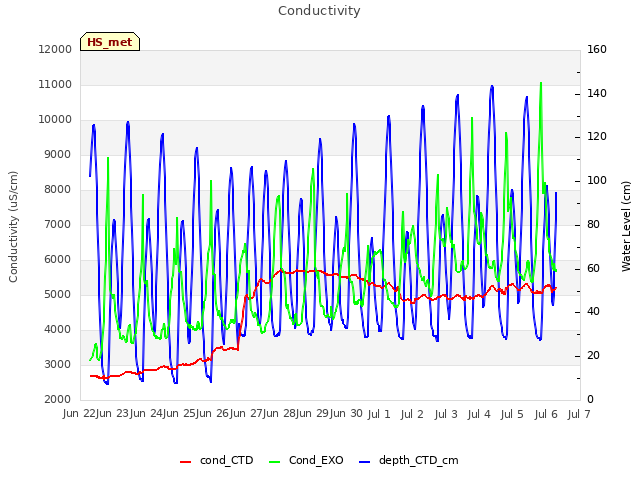Click the Water Level (cm) axis label
The height and width of the screenshot is (480, 640).
click(x=626, y=227)
